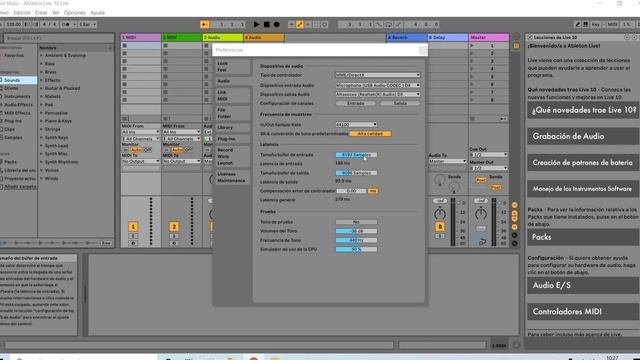Click the Entrada channel configuration button
This screenshot has height=360, width=640.
click(356, 103)
